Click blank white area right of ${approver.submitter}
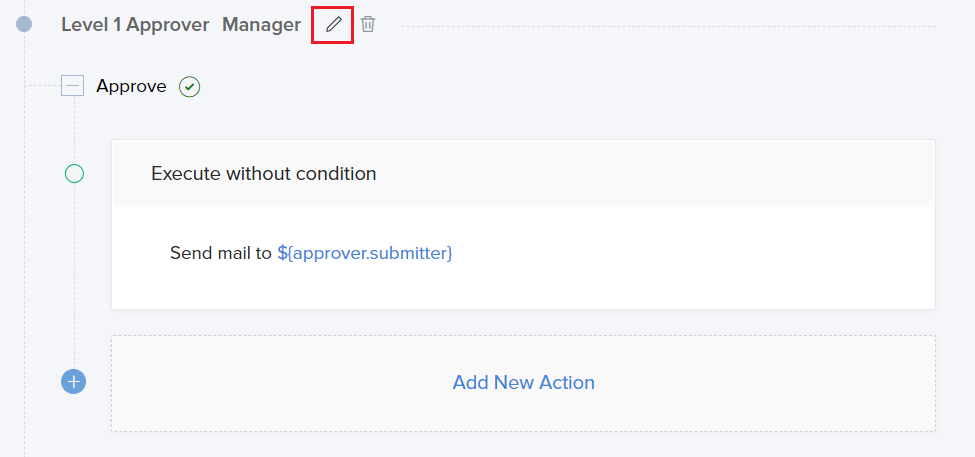 [700, 254]
